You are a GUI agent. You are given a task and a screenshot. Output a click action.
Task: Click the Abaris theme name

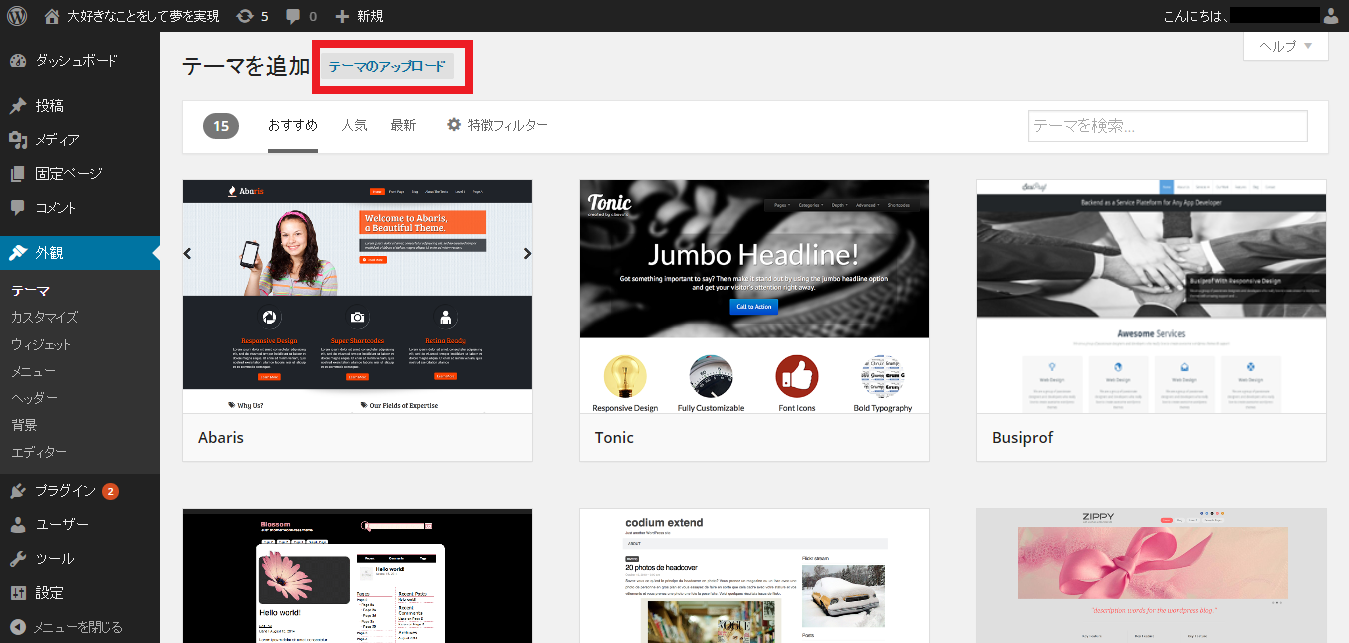coord(221,438)
